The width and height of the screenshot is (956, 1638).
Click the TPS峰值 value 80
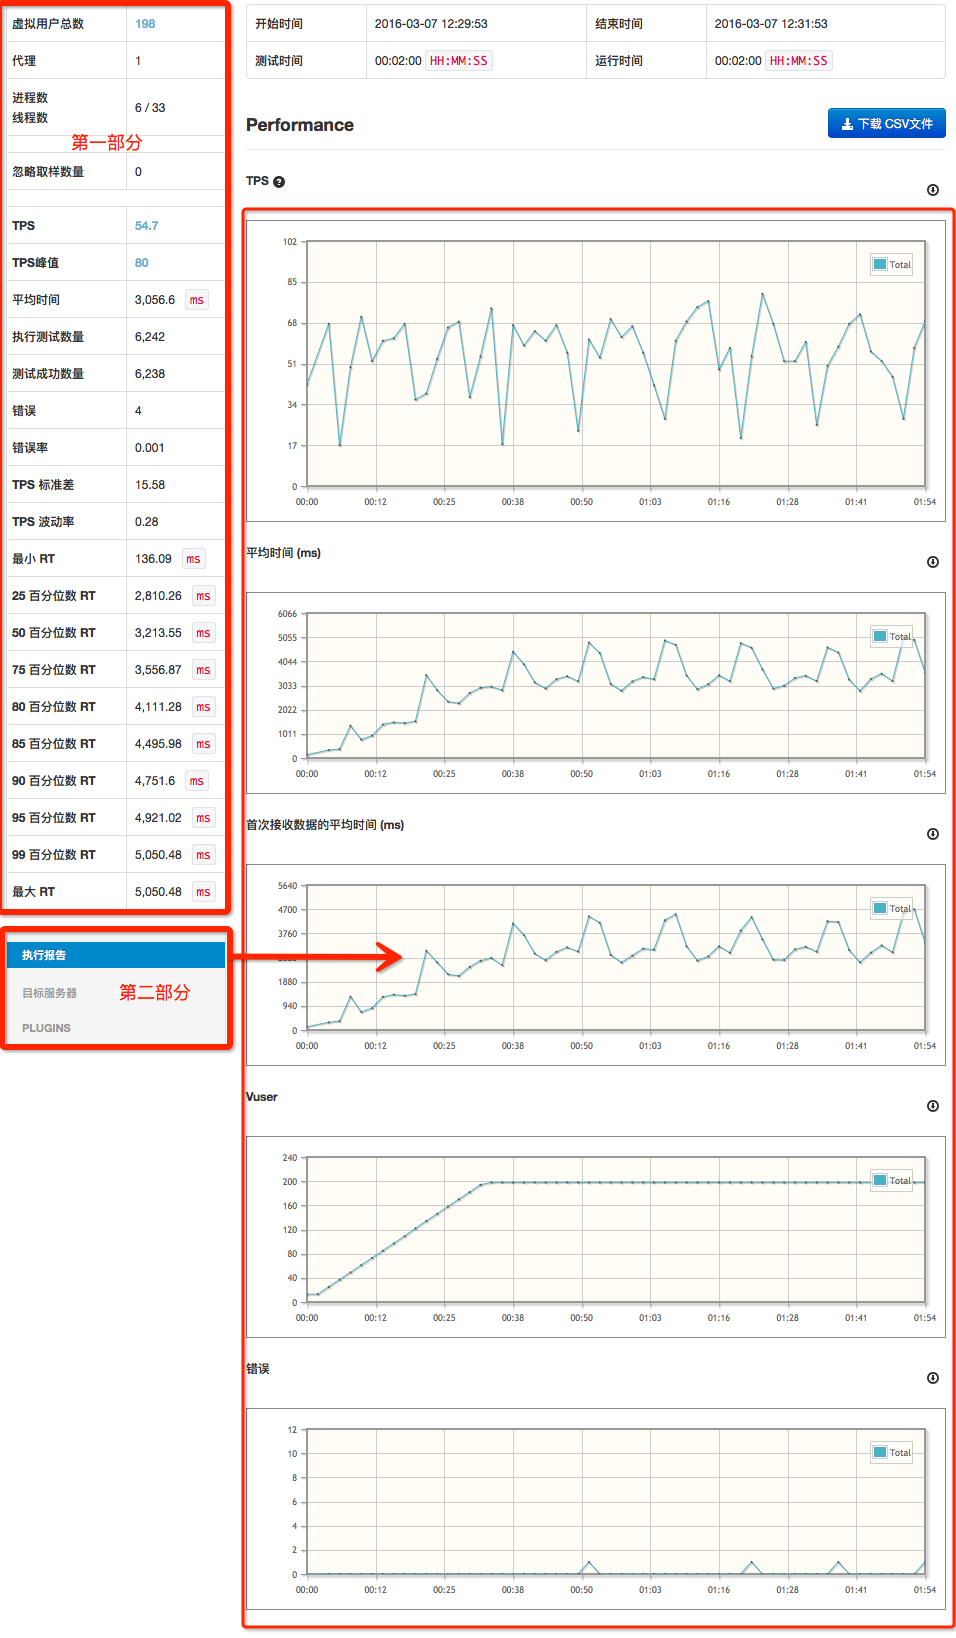click(142, 263)
